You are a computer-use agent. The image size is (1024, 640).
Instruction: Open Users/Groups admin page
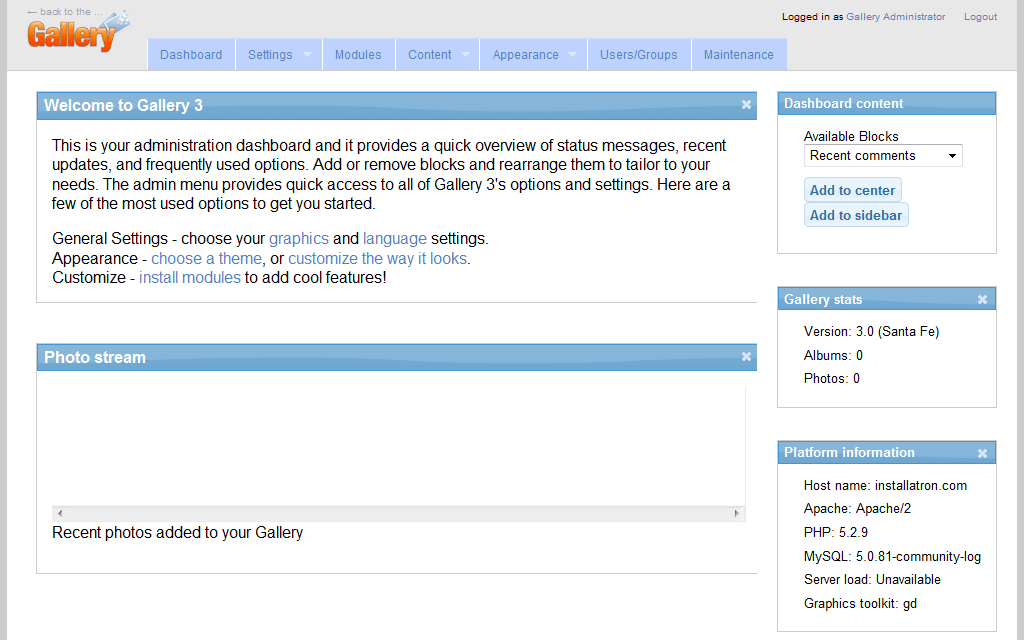click(x=638, y=55)
